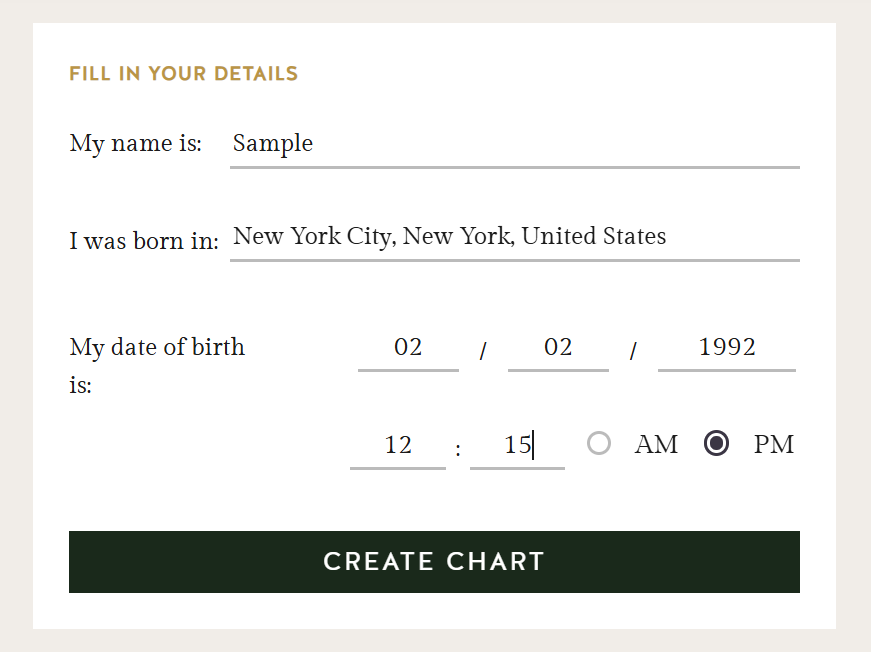Image resolution: width=871 pixels, height=652 pixels.
Task: Click the 'My date of birth is:' label
Action: [157, 365]
